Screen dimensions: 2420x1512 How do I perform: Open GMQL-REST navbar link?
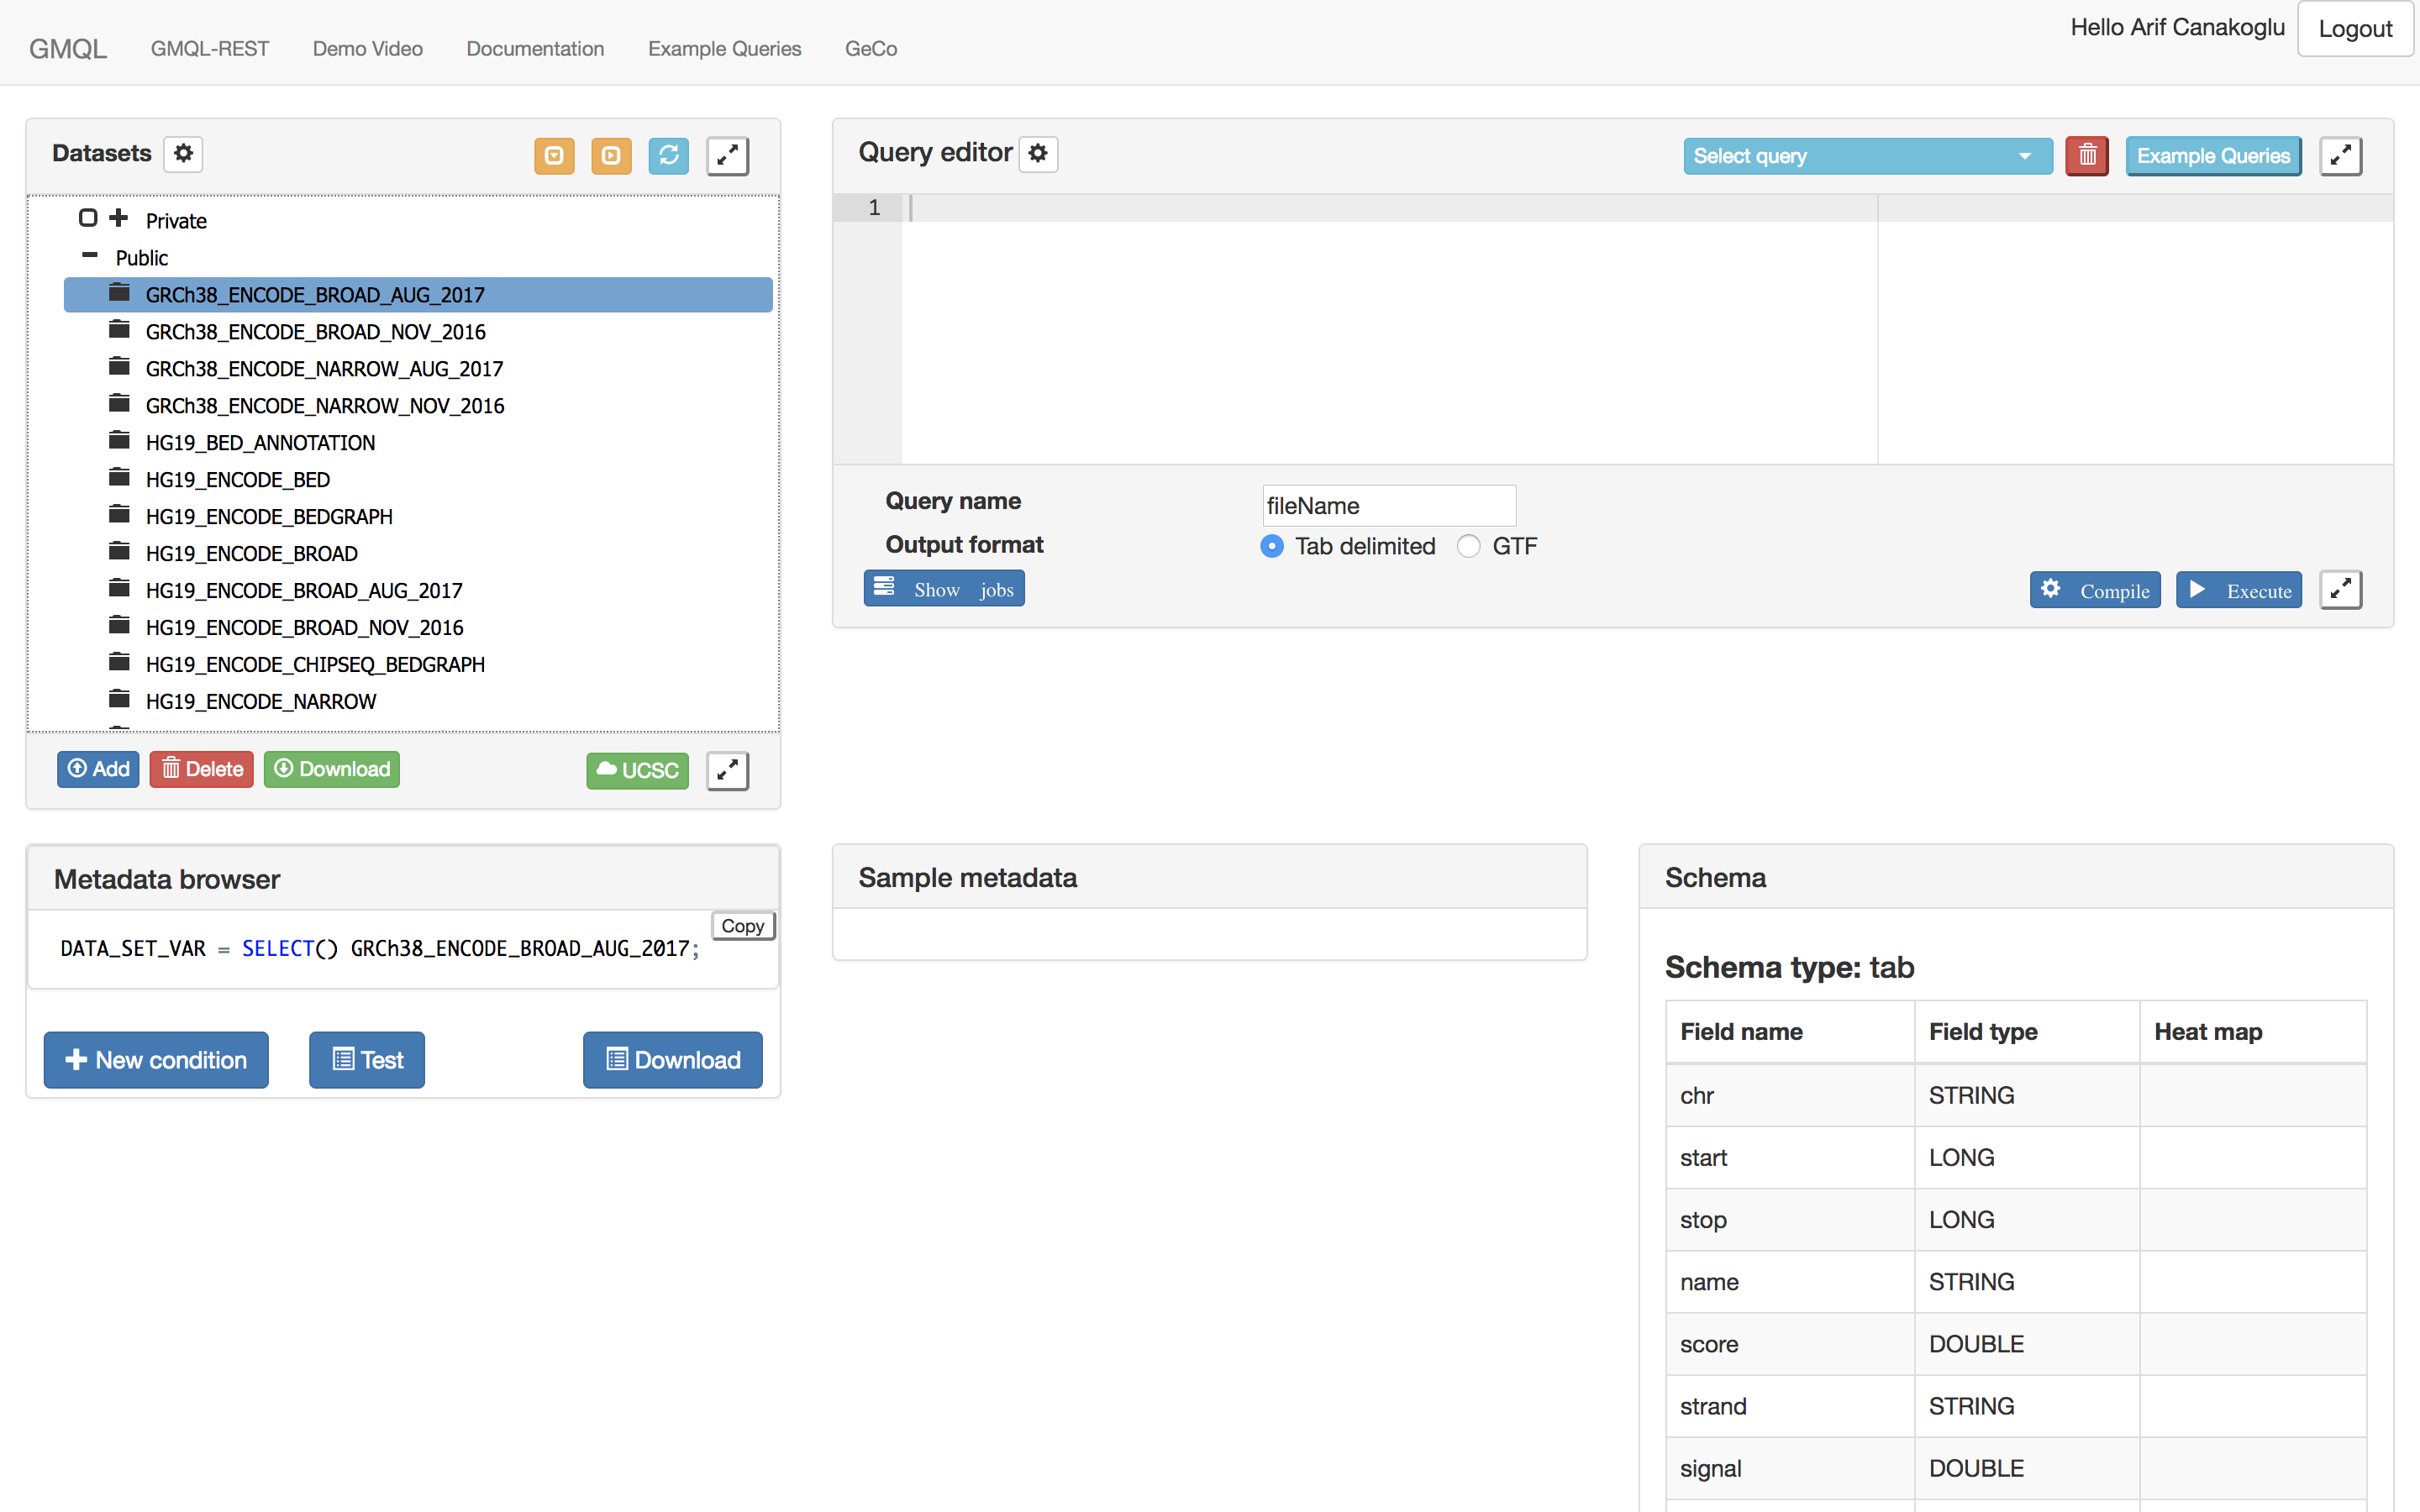(x=210, y=49)
